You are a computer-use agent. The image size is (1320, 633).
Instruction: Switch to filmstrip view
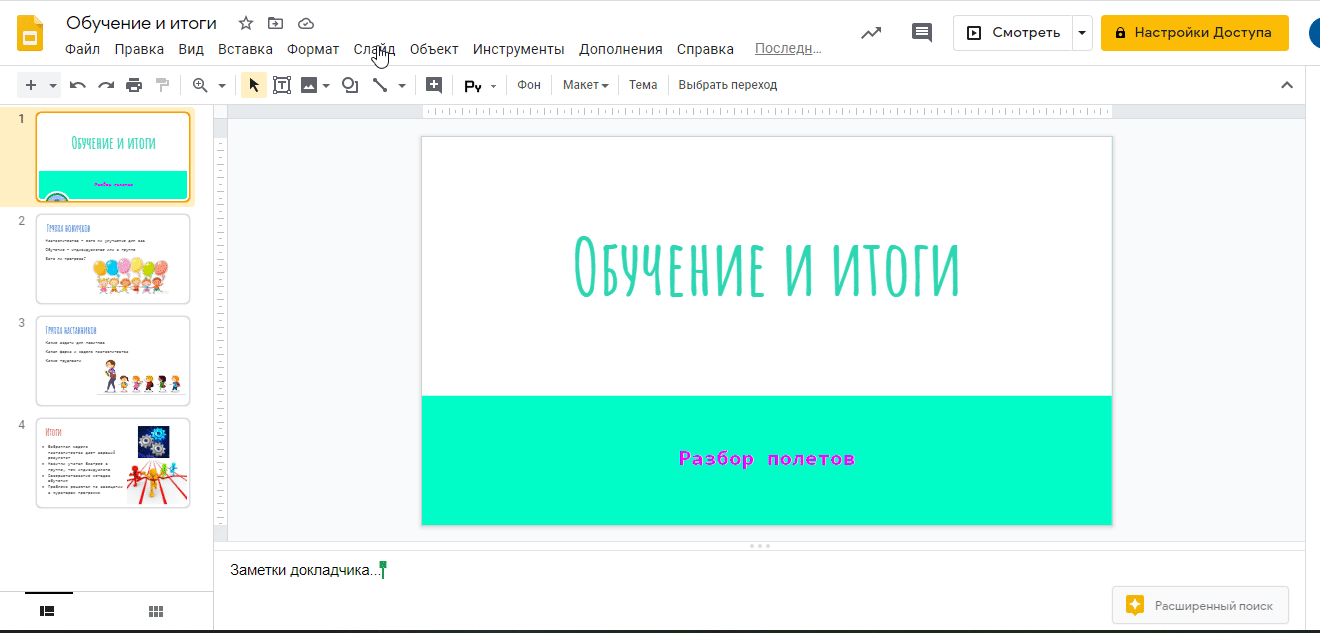pyautogui.click(x=47, y=611)
